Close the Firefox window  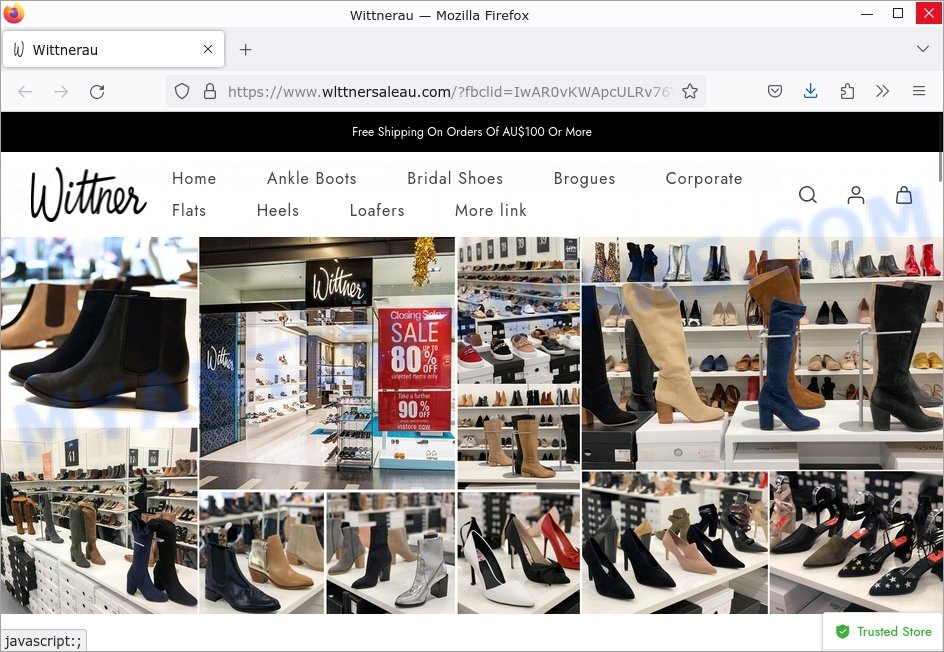click(928, 13)
